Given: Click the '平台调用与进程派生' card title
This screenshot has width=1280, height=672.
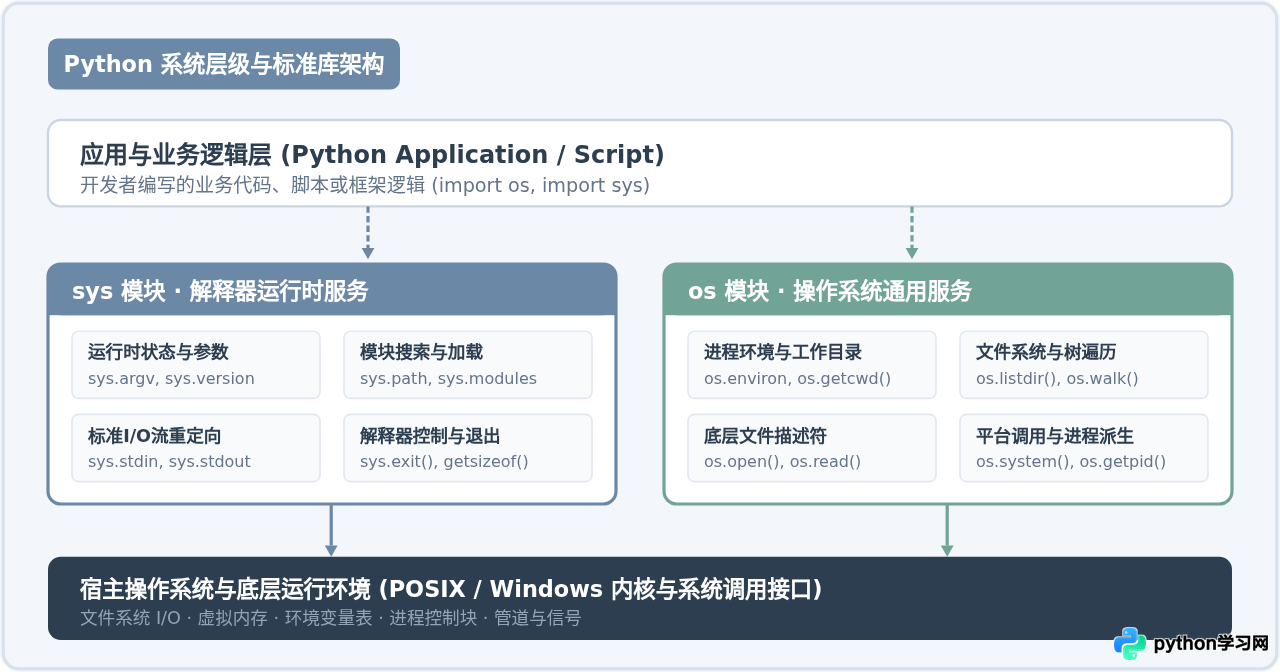Looking at the screenshot, I should tap(1055, 436).
